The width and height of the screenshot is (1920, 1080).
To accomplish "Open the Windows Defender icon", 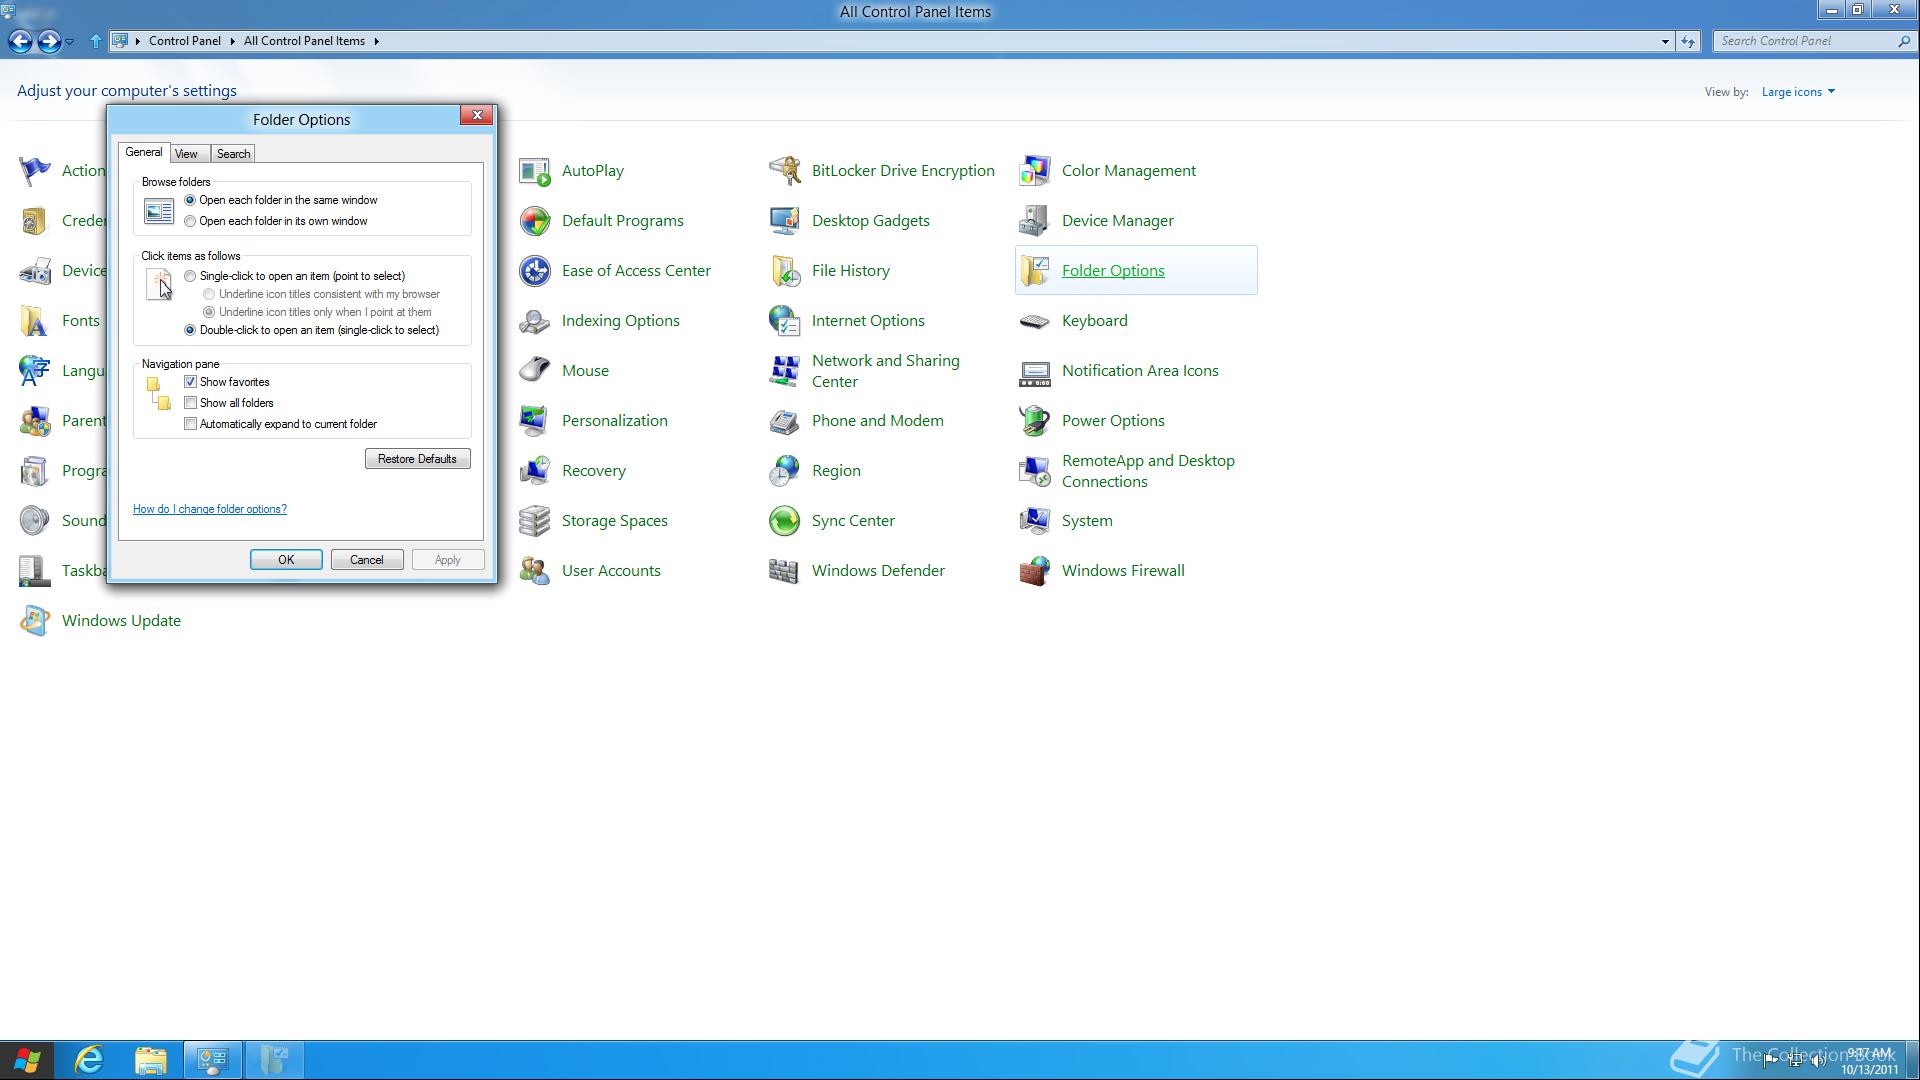I will [x=785, y=571].
